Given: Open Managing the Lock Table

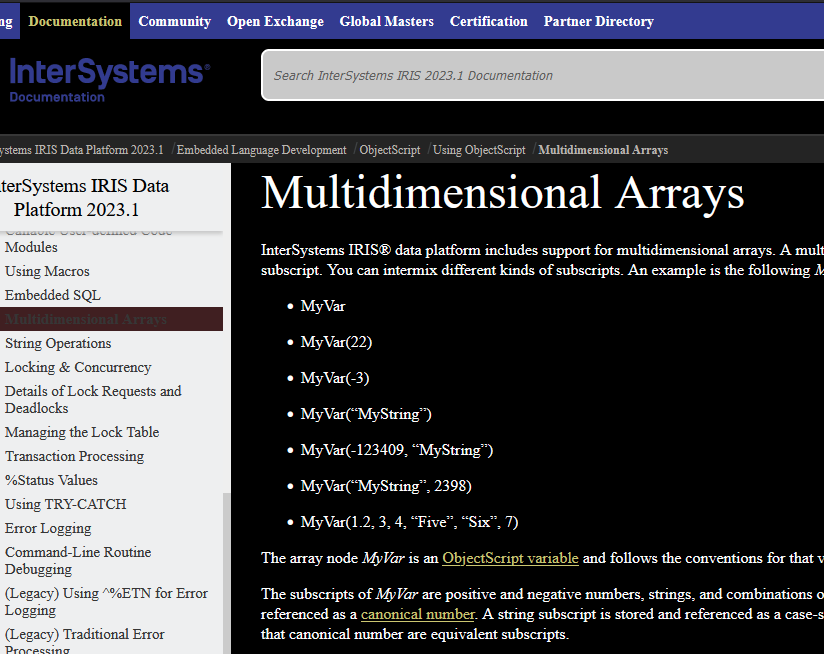Looking at the screenshot, I should (82, 432).
